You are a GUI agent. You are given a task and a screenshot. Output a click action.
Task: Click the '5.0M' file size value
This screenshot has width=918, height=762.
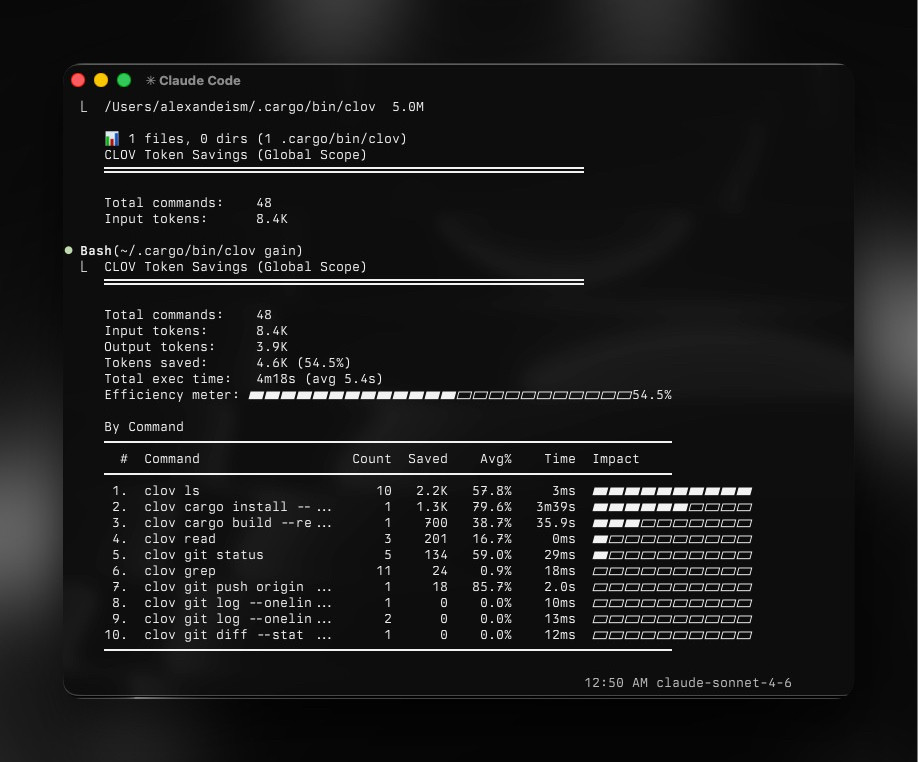click(x=408, y=107)
